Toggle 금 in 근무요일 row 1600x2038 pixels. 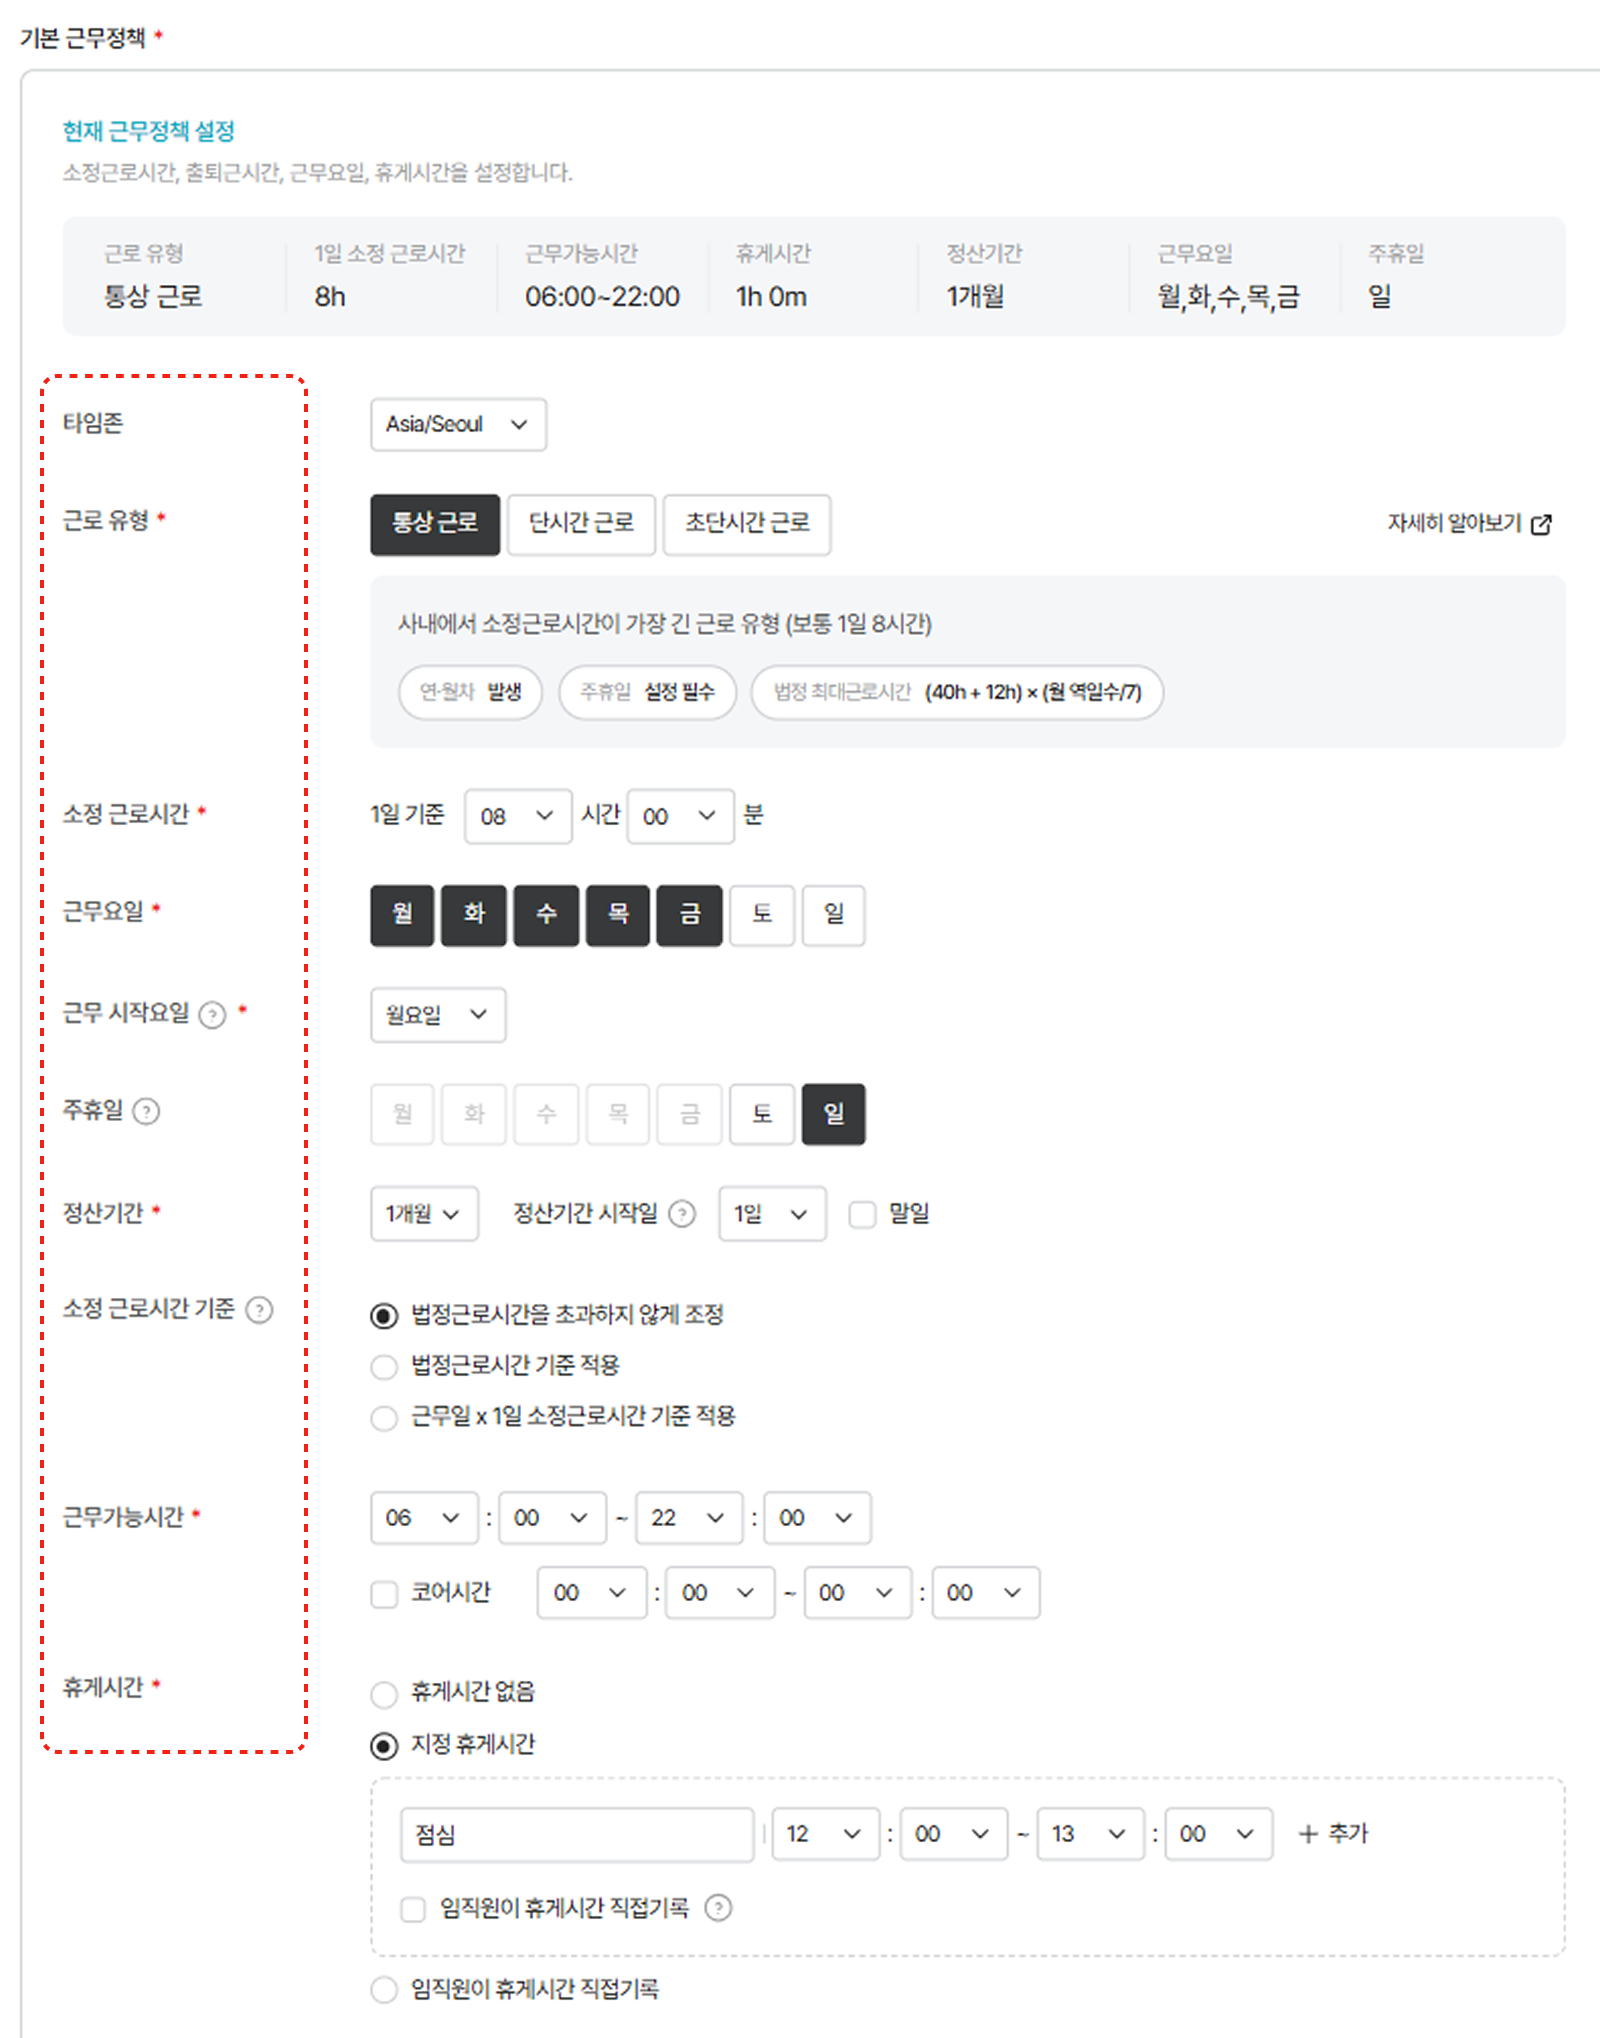click(x=690, y=915)
